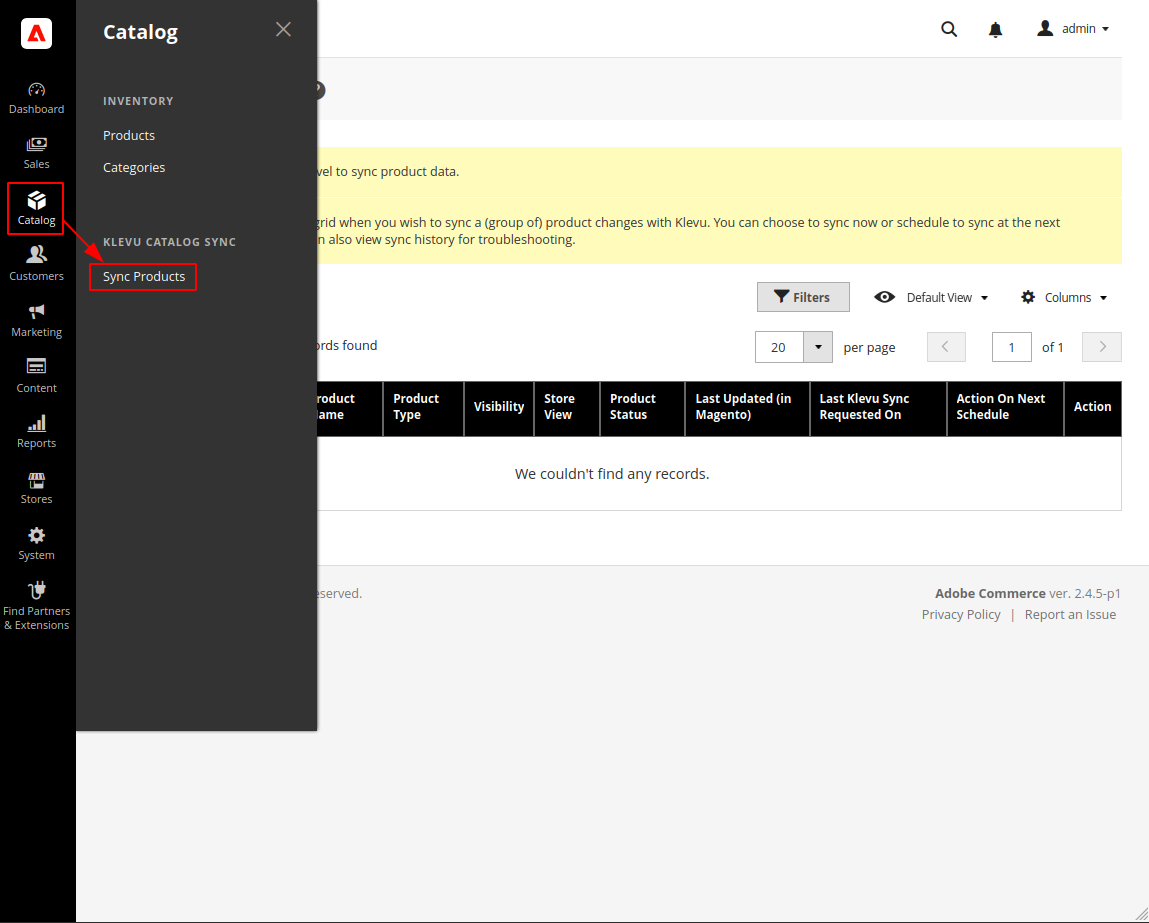Viewport: 1149px width, 923px height.
Task: Click the per page value field
Action: (780, 347)
